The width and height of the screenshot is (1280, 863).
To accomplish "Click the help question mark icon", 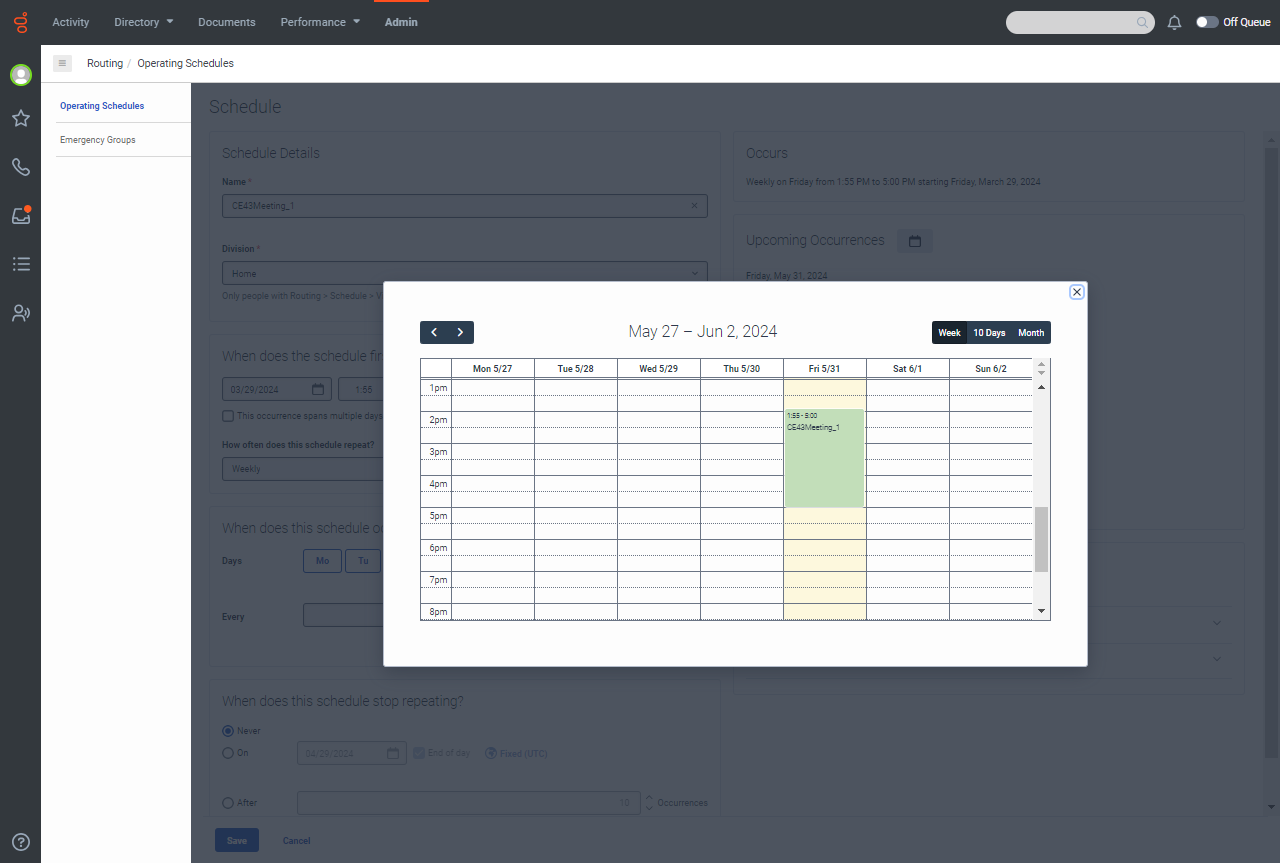I will coord(20,842).
